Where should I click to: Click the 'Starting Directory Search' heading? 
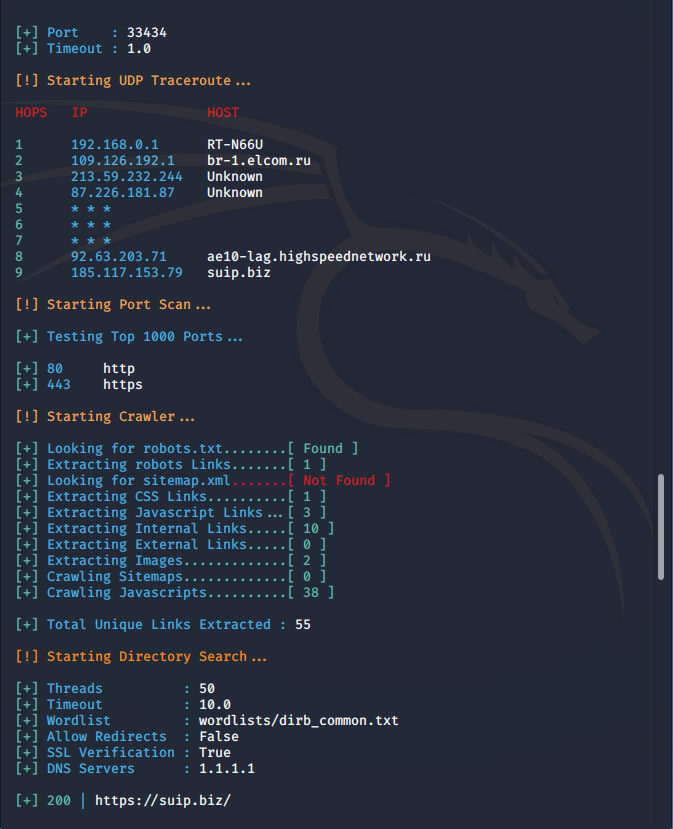pyautogui.click(x=151, y=657)
